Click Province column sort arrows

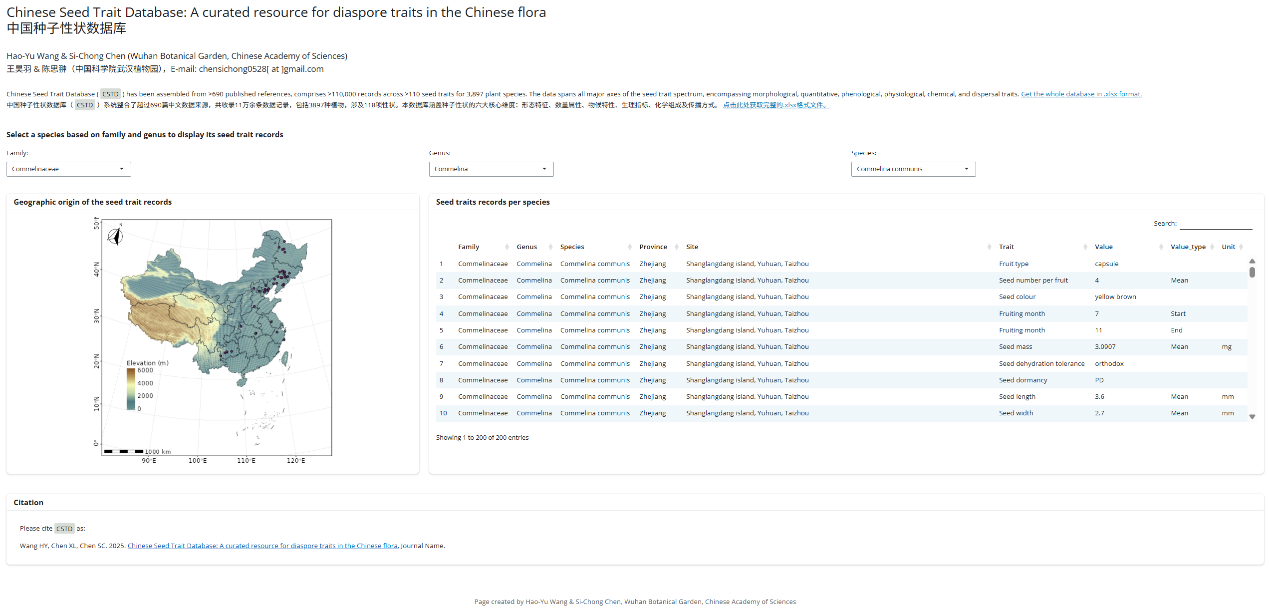tap(674, 247)
